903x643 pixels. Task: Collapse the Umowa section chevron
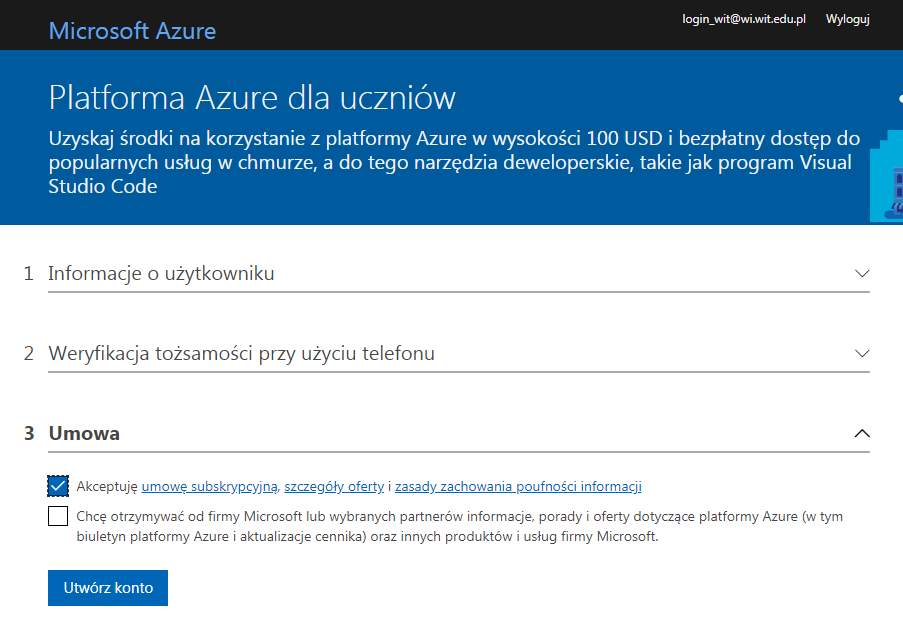pyautogui.click(x=862, y=433)
